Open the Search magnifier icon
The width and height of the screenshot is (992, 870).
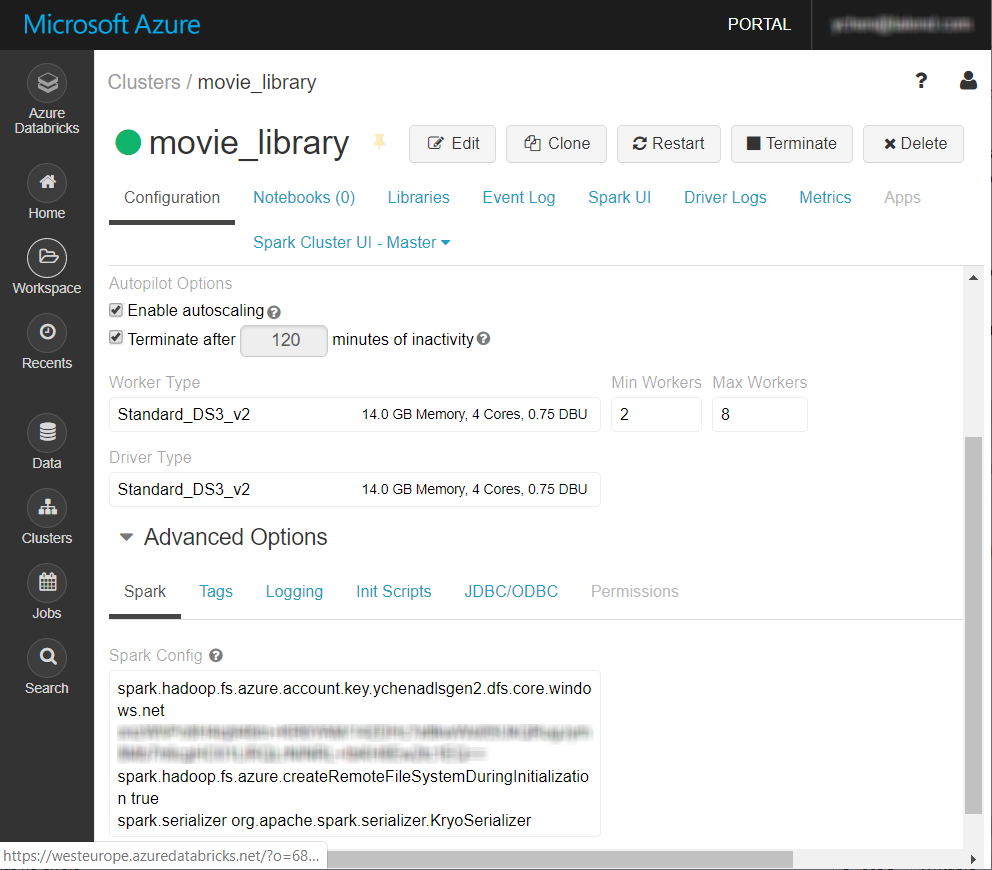[x=47, y=658]
